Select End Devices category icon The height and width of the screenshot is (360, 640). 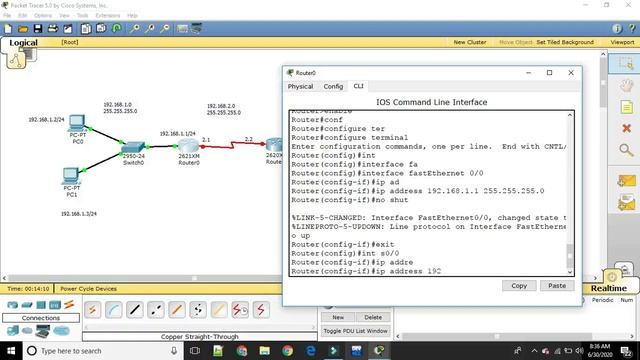coord(13,331)
